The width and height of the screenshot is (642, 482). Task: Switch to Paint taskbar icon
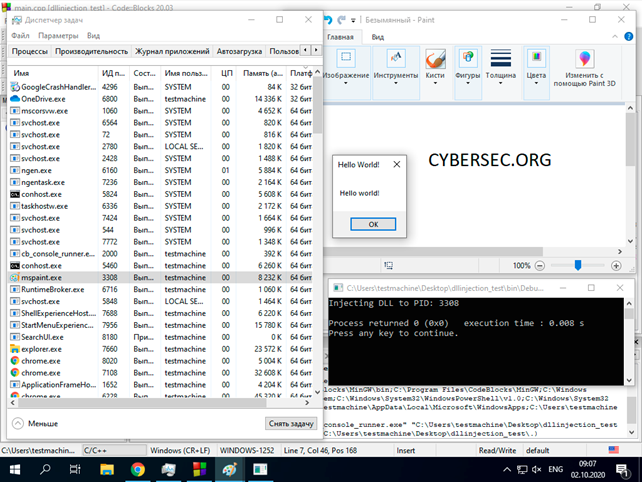pyautogui.click(x=230, y=469)
